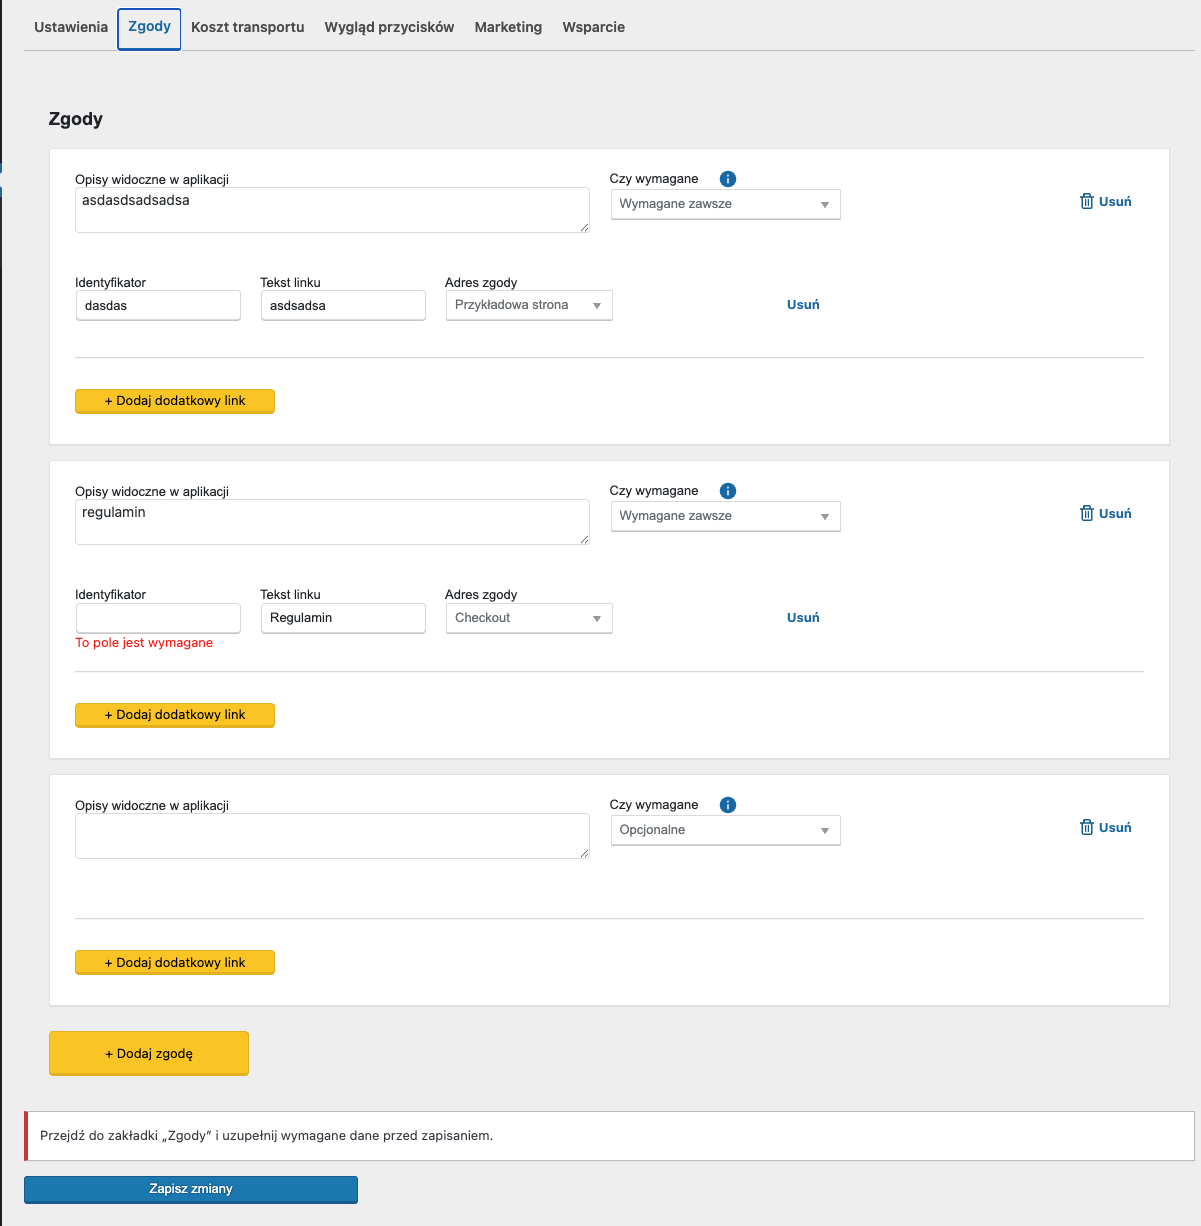Switch to the "Koszt transportu" tab
The image size is (1201, 1226).
[247, 27]
